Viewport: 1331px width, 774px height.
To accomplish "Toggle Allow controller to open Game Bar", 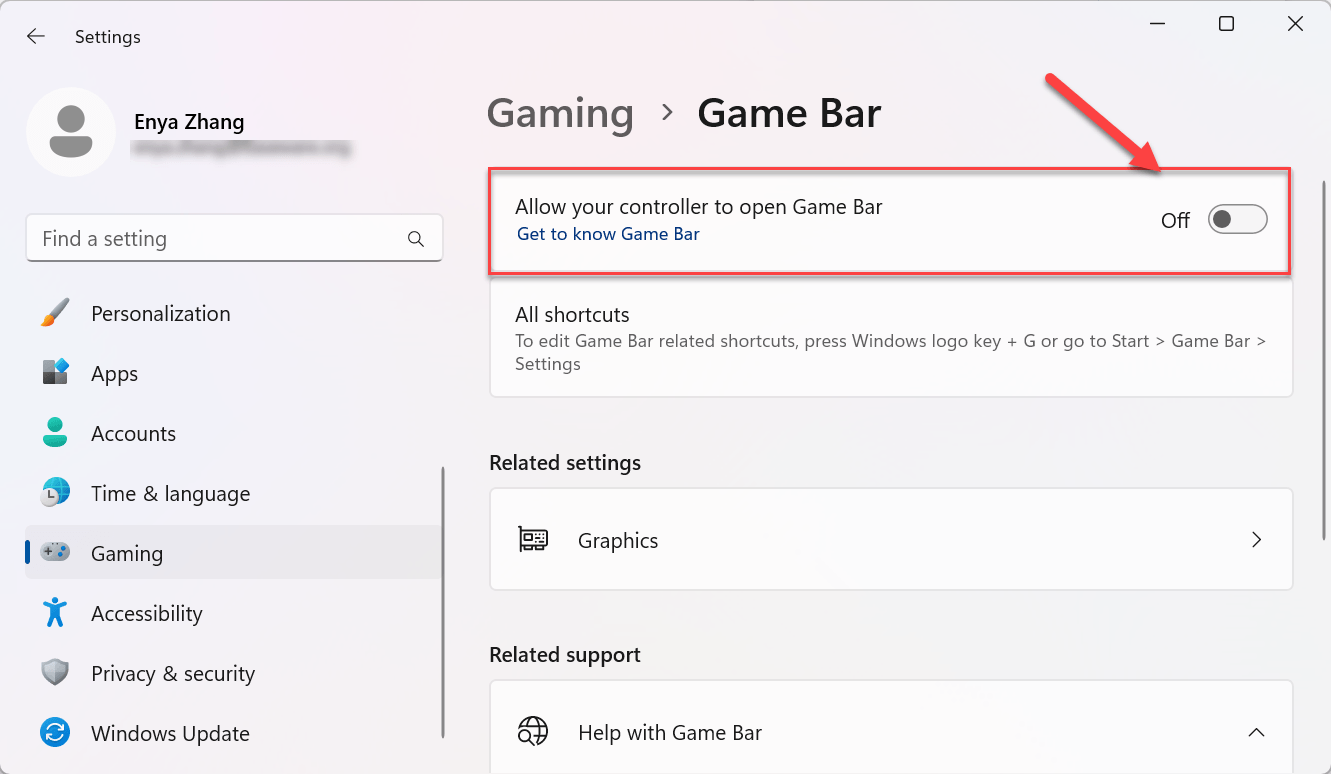I will (1237, 219).
